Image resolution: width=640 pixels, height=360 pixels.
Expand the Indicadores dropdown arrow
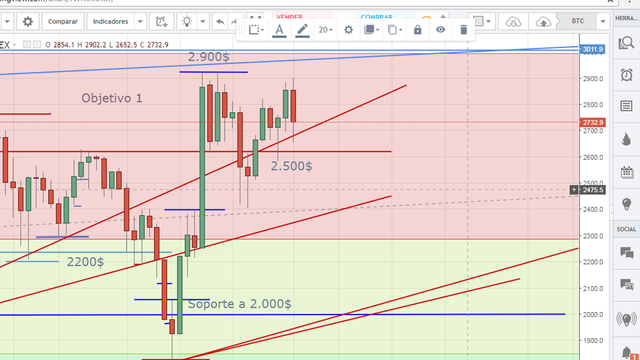pyautogui.click(x=140, y=21)
